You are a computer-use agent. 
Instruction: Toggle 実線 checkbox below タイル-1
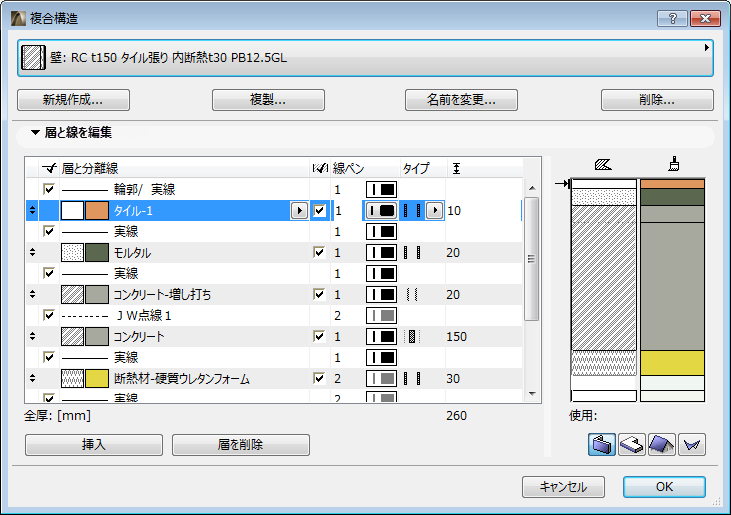[x=48, y=231]
